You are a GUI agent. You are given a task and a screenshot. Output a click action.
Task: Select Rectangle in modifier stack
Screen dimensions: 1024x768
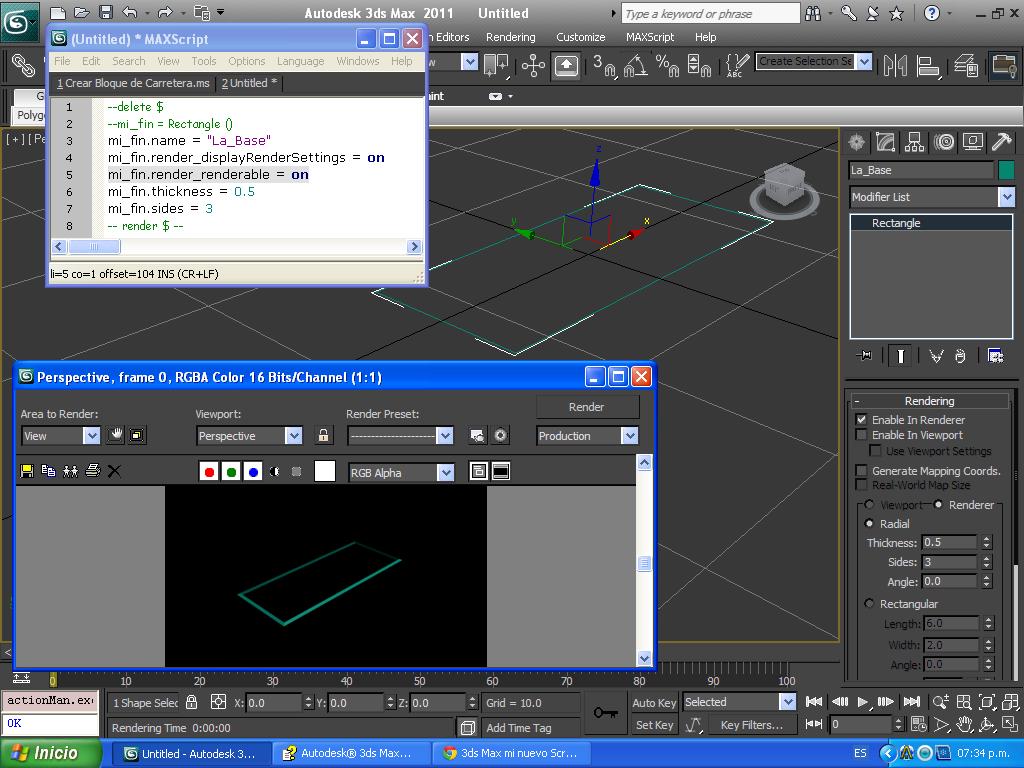click(x=931, y=223)
